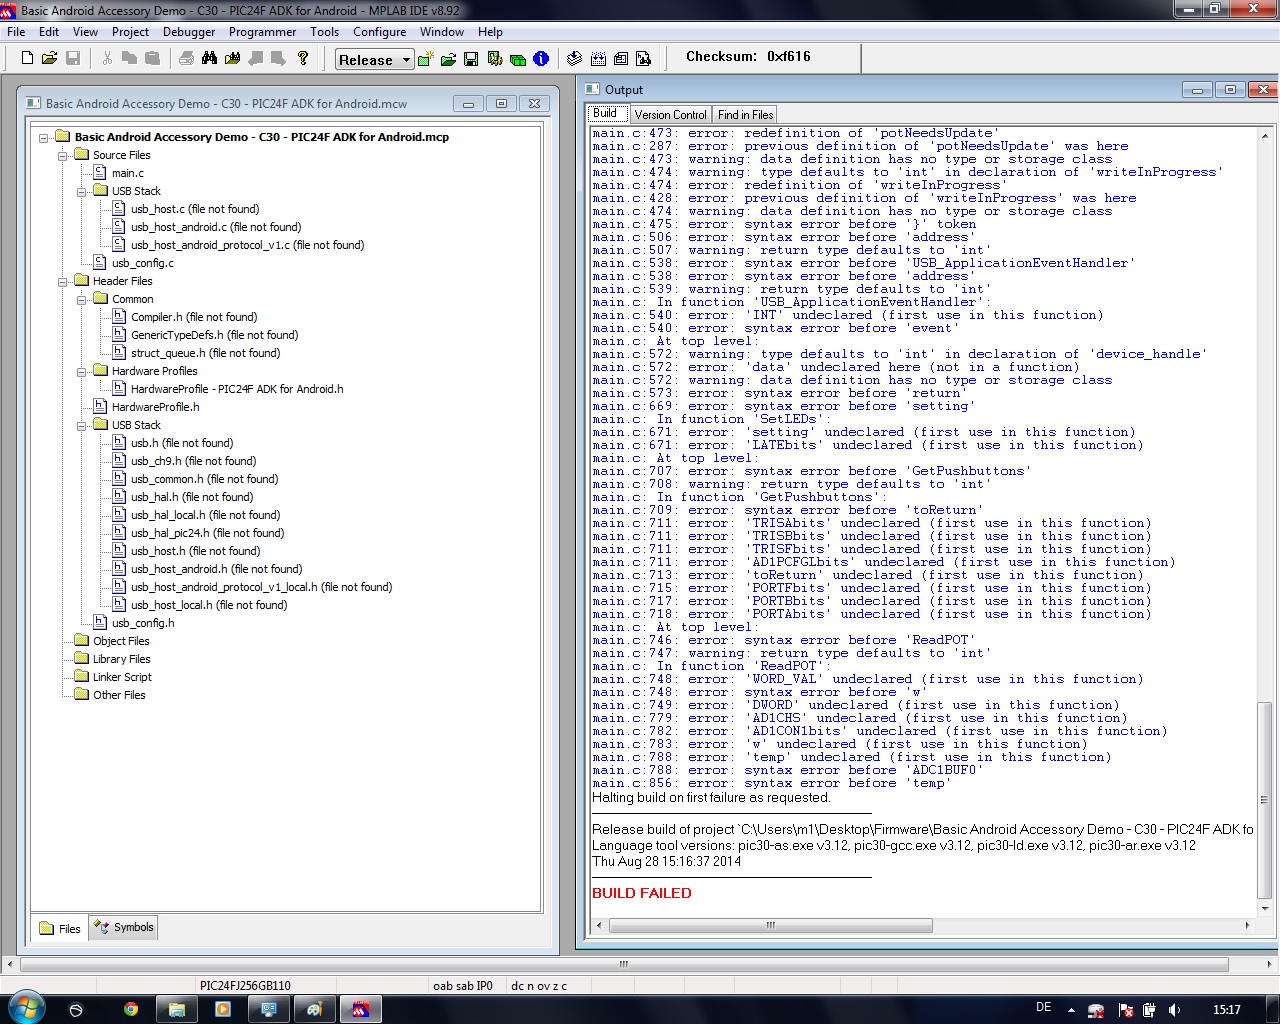Select the Linker Script folder
1280x1024 pixels.
pos(122,677)
